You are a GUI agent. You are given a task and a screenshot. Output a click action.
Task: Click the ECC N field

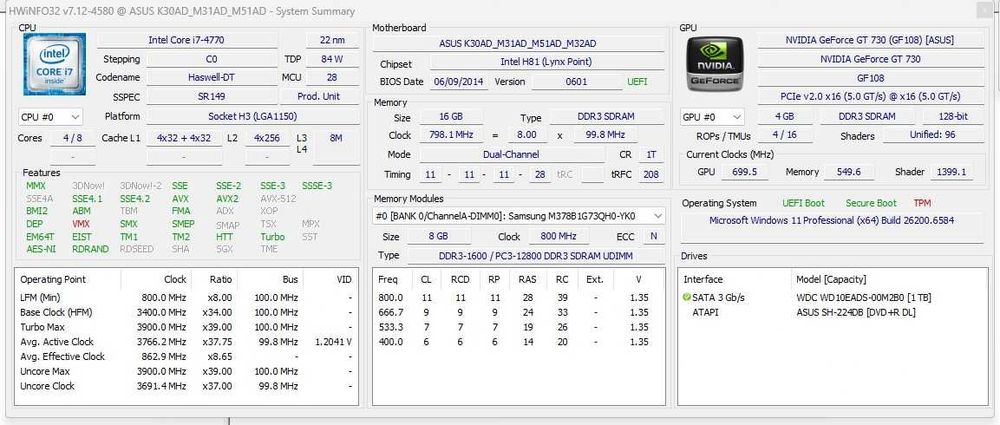tap(653, 236)
